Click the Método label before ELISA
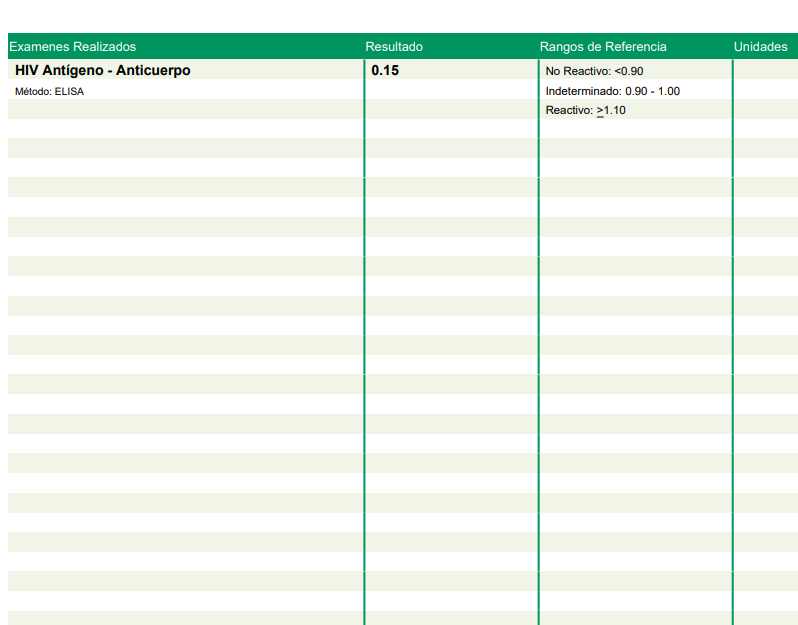 point(33,92)
